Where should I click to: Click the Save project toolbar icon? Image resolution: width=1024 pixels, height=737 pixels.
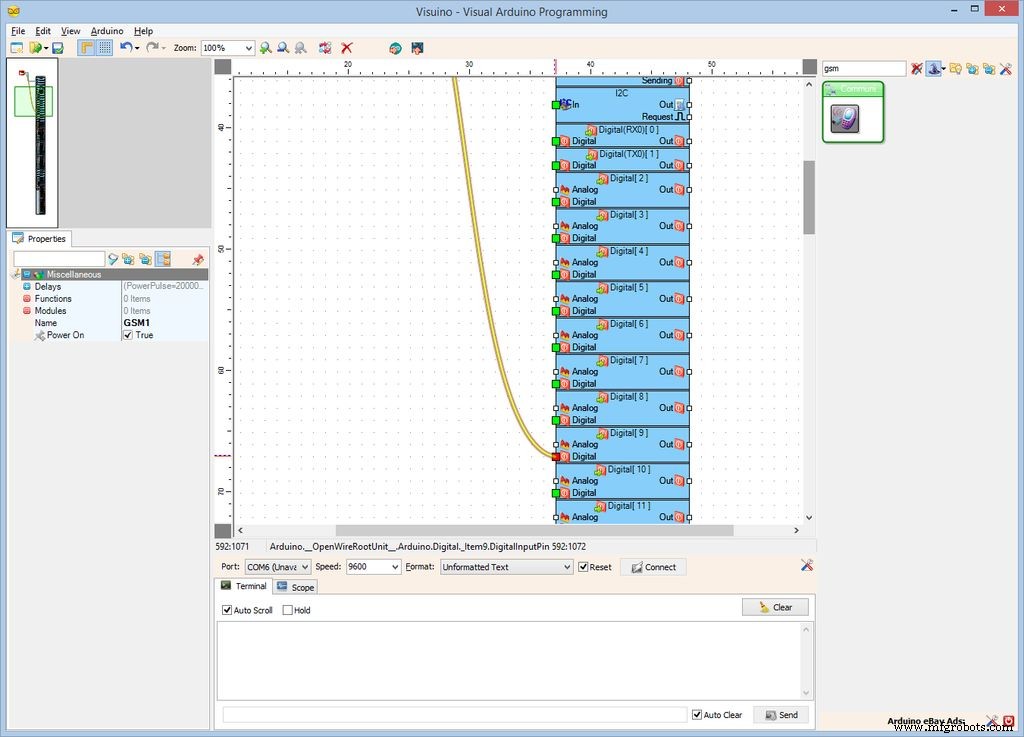58,48
